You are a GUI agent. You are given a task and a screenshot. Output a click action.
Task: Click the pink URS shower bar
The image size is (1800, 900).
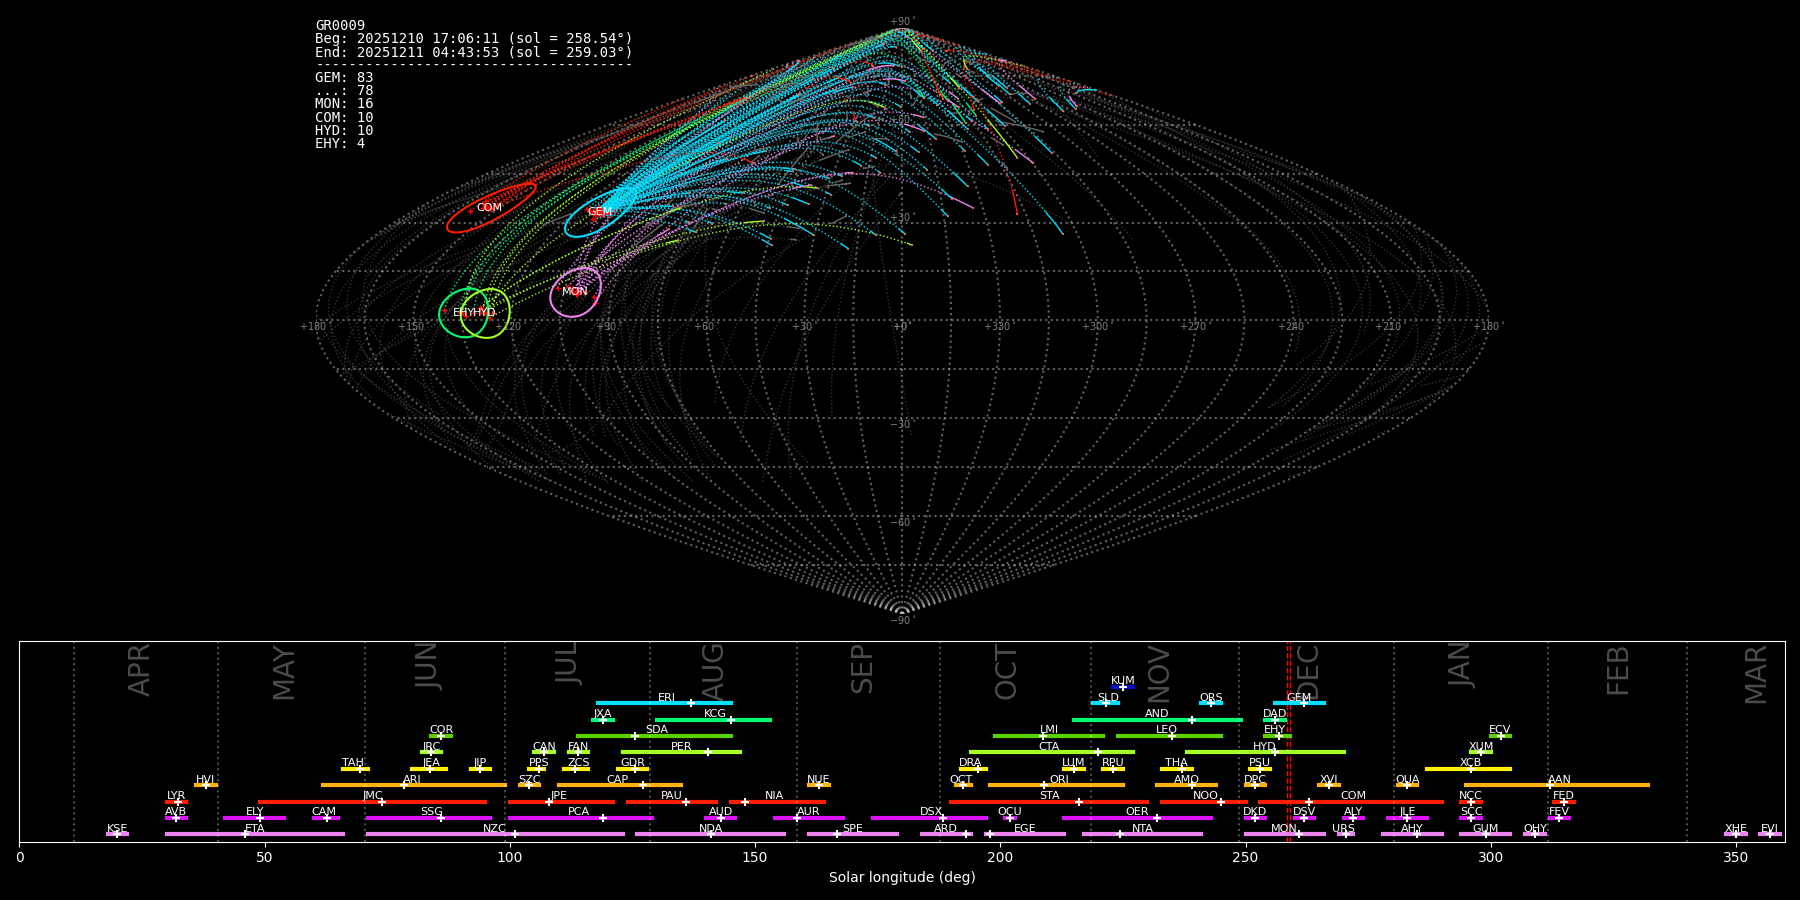pos(1346,834)
